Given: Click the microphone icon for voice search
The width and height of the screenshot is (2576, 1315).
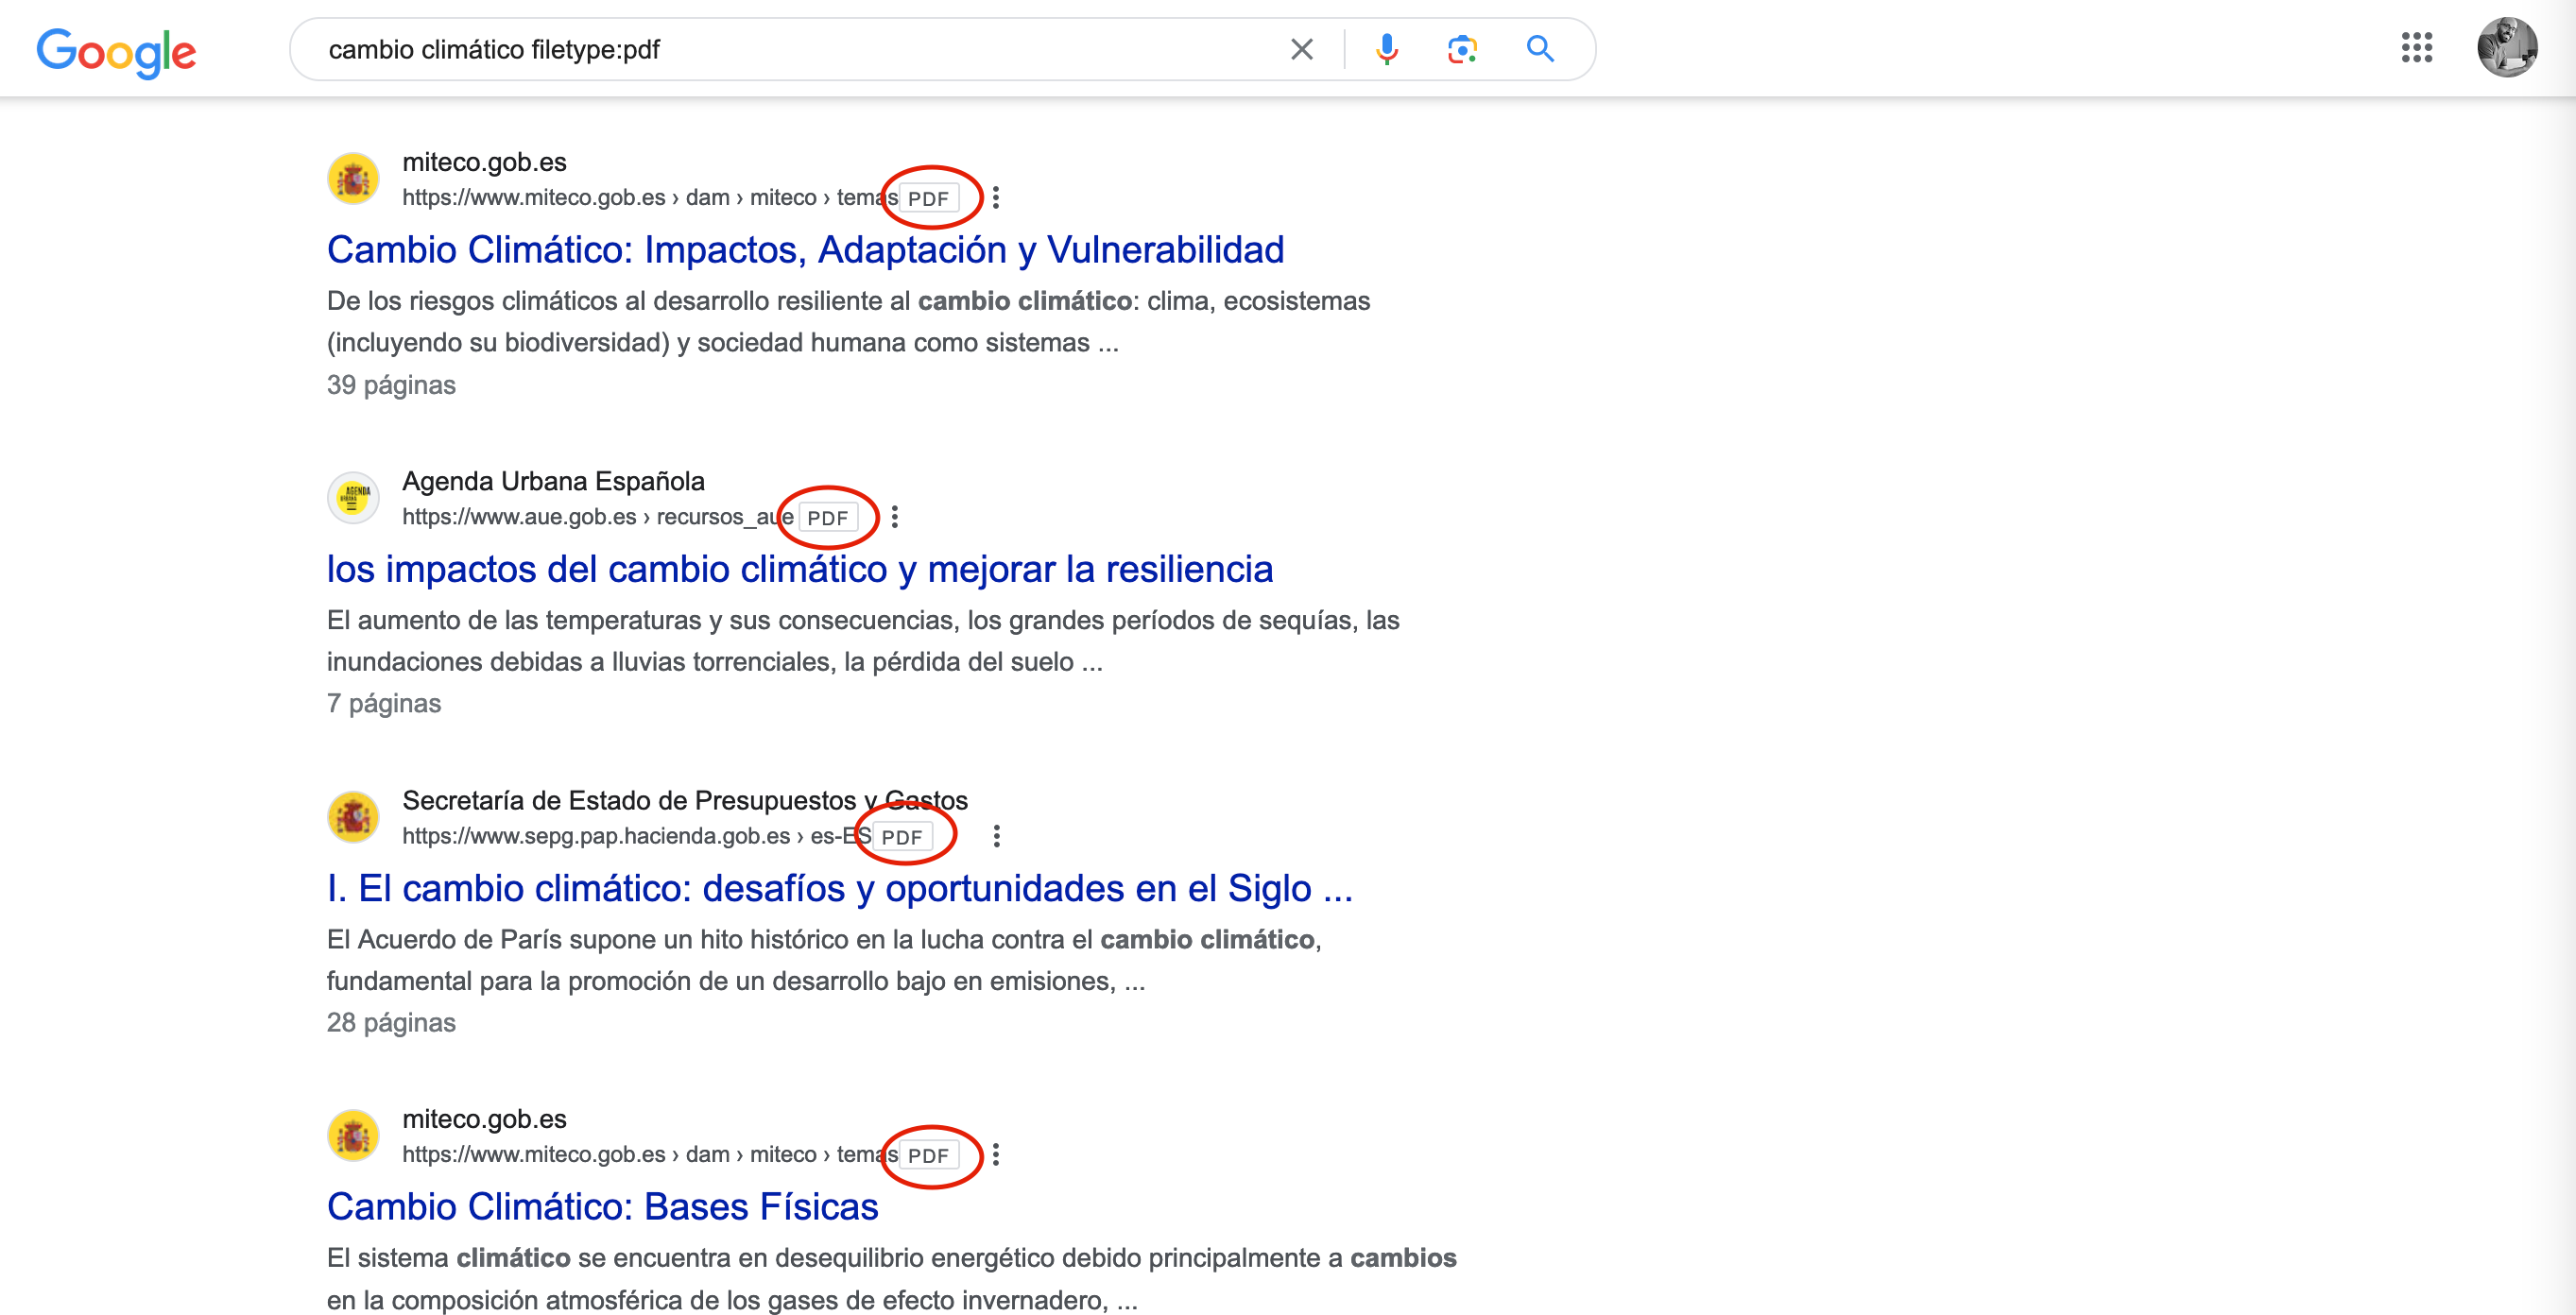Looking at the screenshot, I should click(1387, 48).
